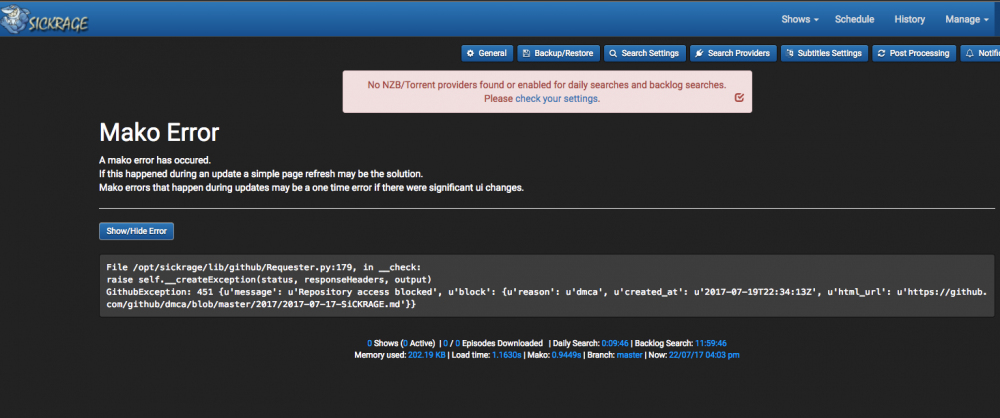The image size is (1000, 418).
Task: Click the plug icon on Search Providers
Action: pyautogui.click(x=700, y=54)
